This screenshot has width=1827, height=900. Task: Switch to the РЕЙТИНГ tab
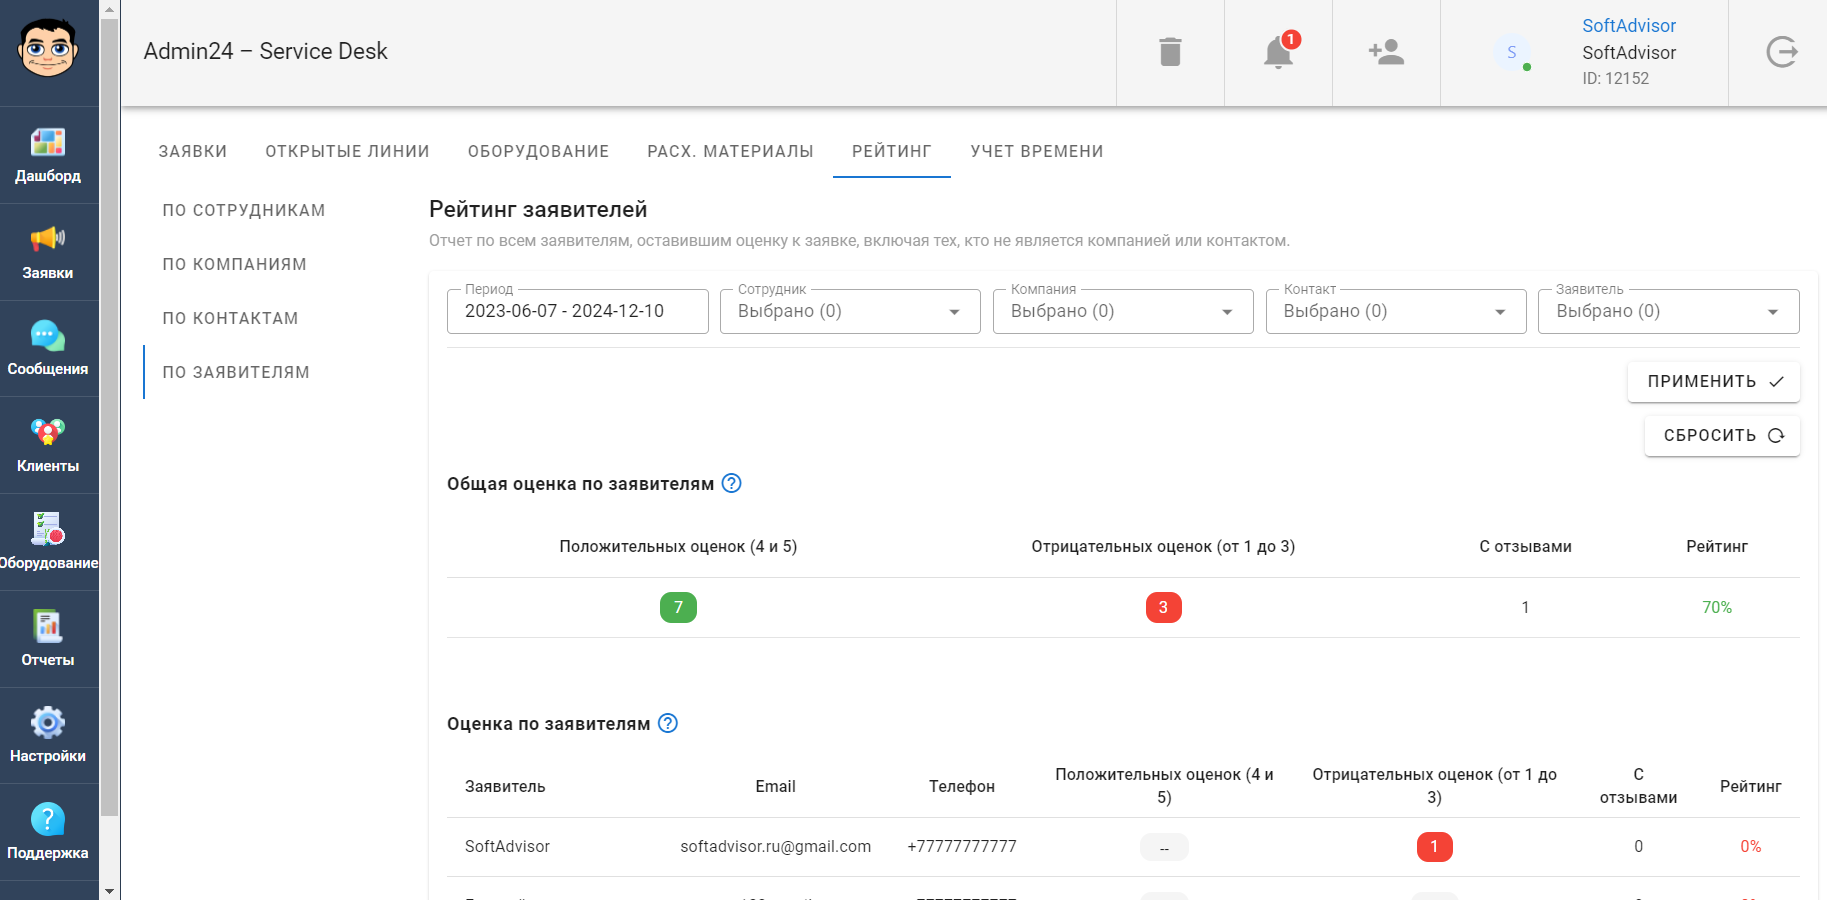[892, 152]
